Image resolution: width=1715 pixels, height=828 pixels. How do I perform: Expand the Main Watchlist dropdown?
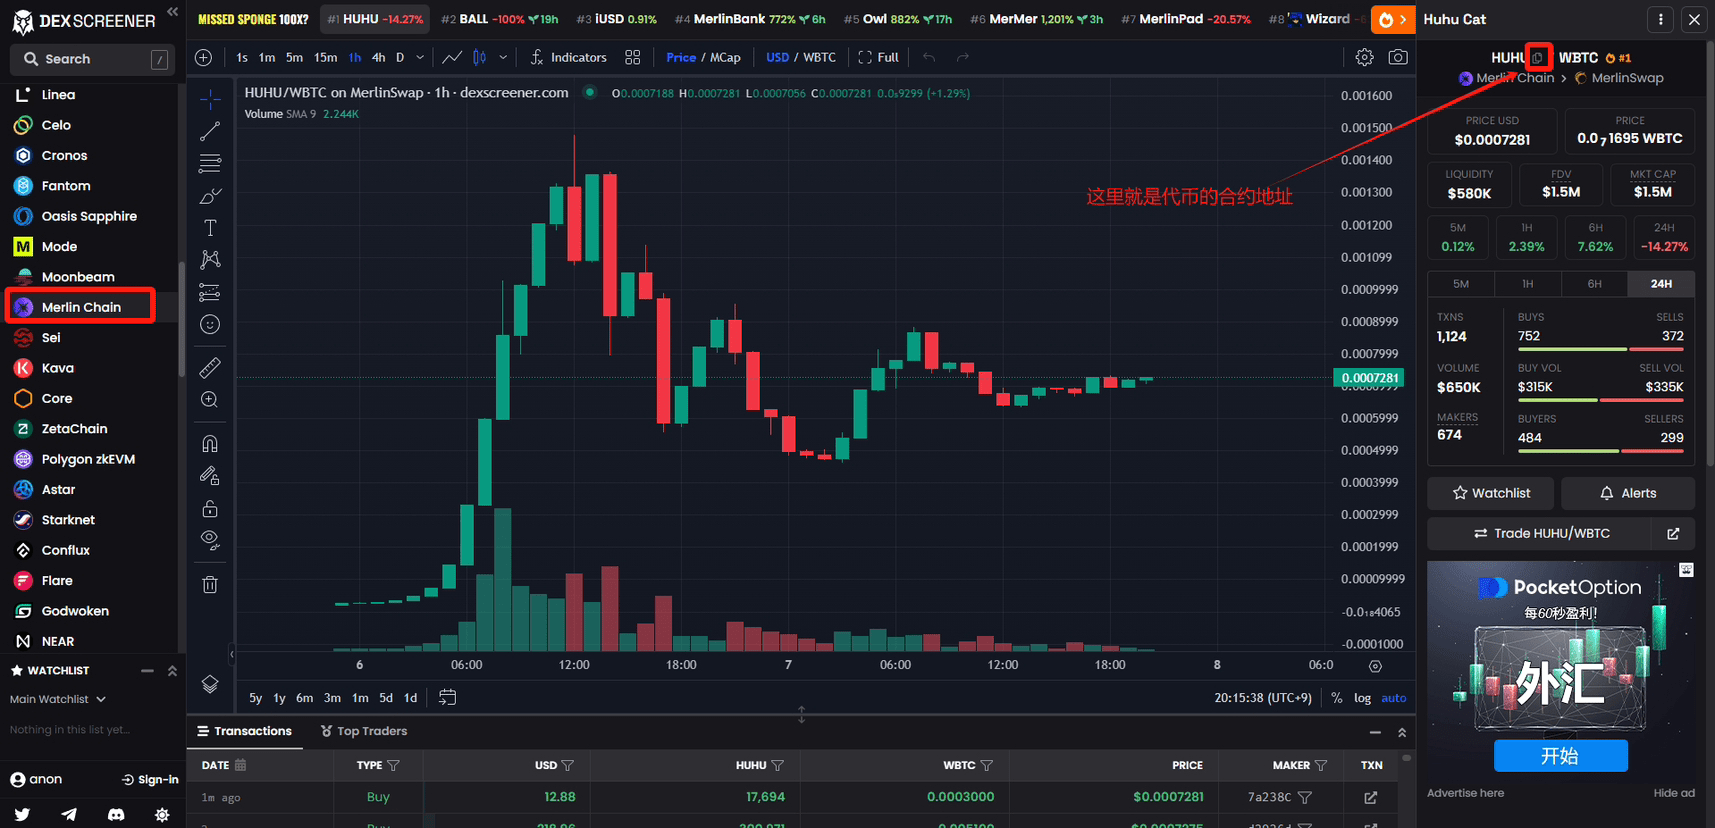[57, 699]
